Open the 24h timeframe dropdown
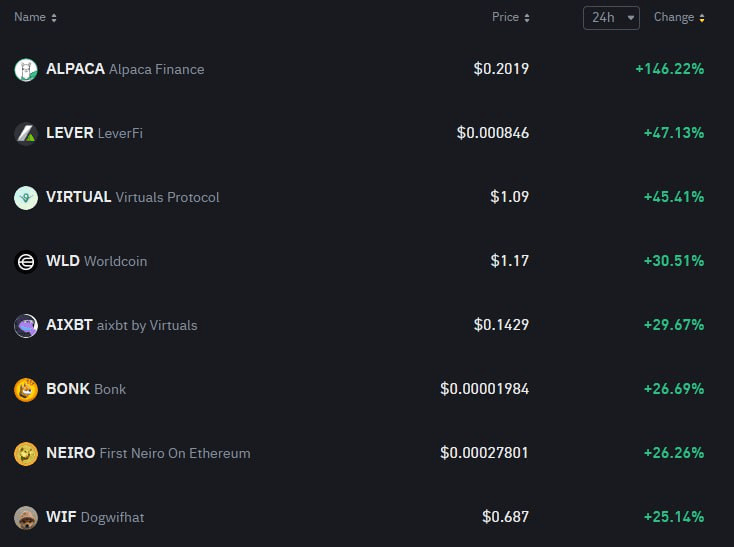 (611, 18)
